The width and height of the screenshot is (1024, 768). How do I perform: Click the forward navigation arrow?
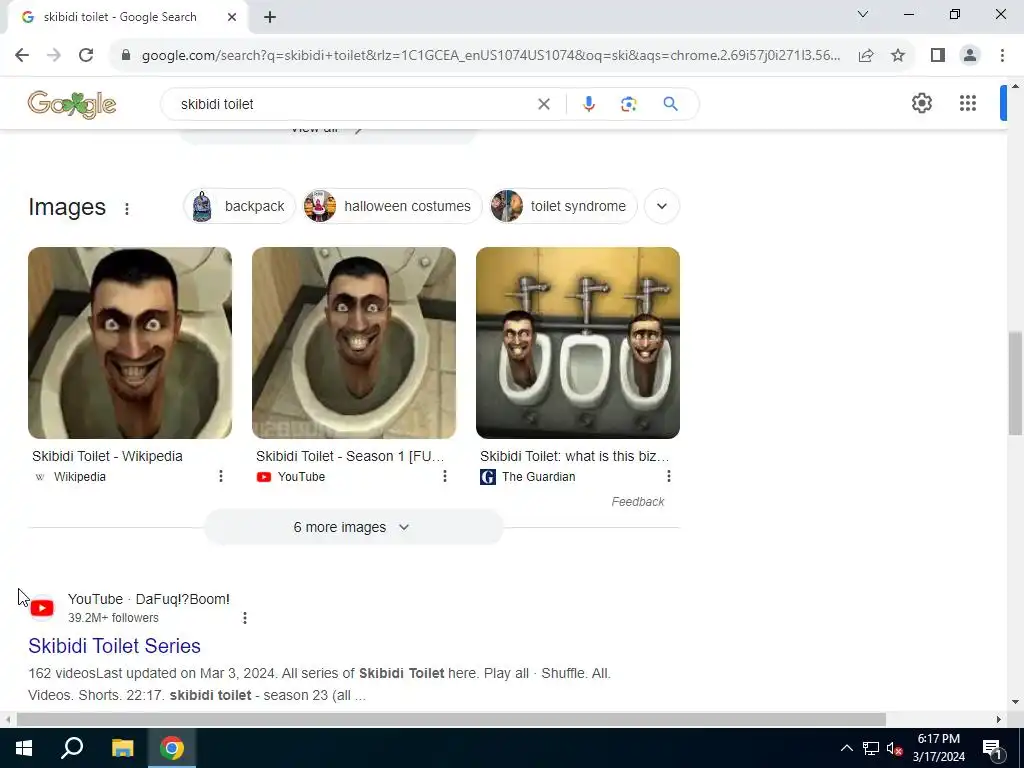tap(54, 55)
